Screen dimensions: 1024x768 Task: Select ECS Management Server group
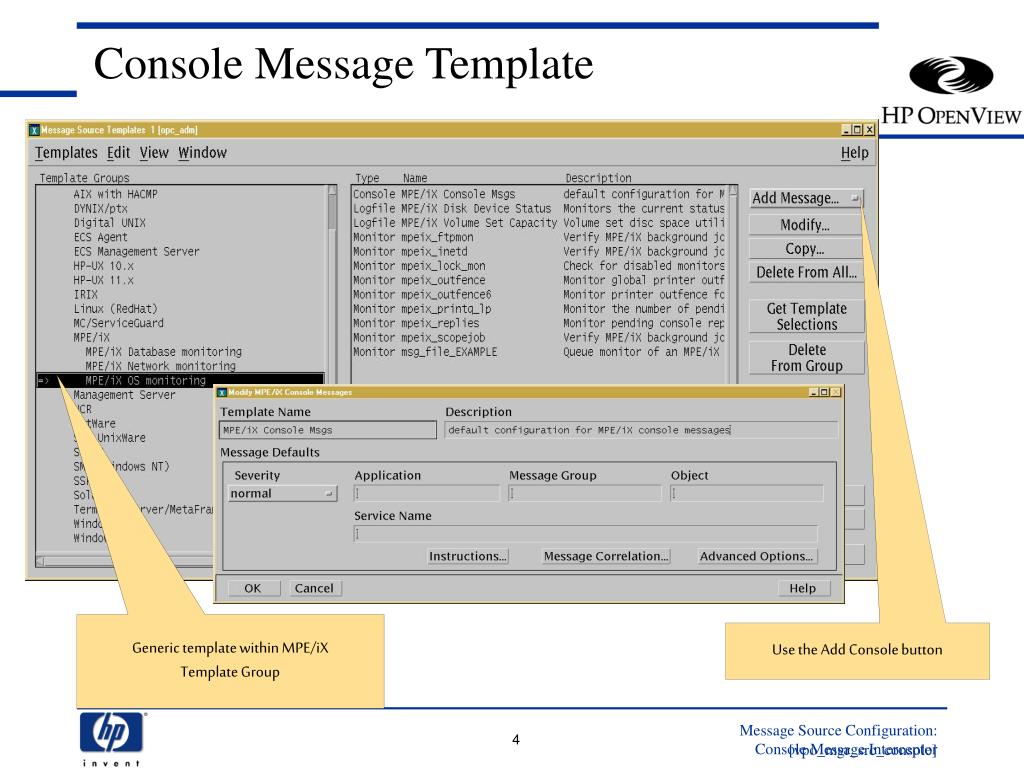click(136, 251)
